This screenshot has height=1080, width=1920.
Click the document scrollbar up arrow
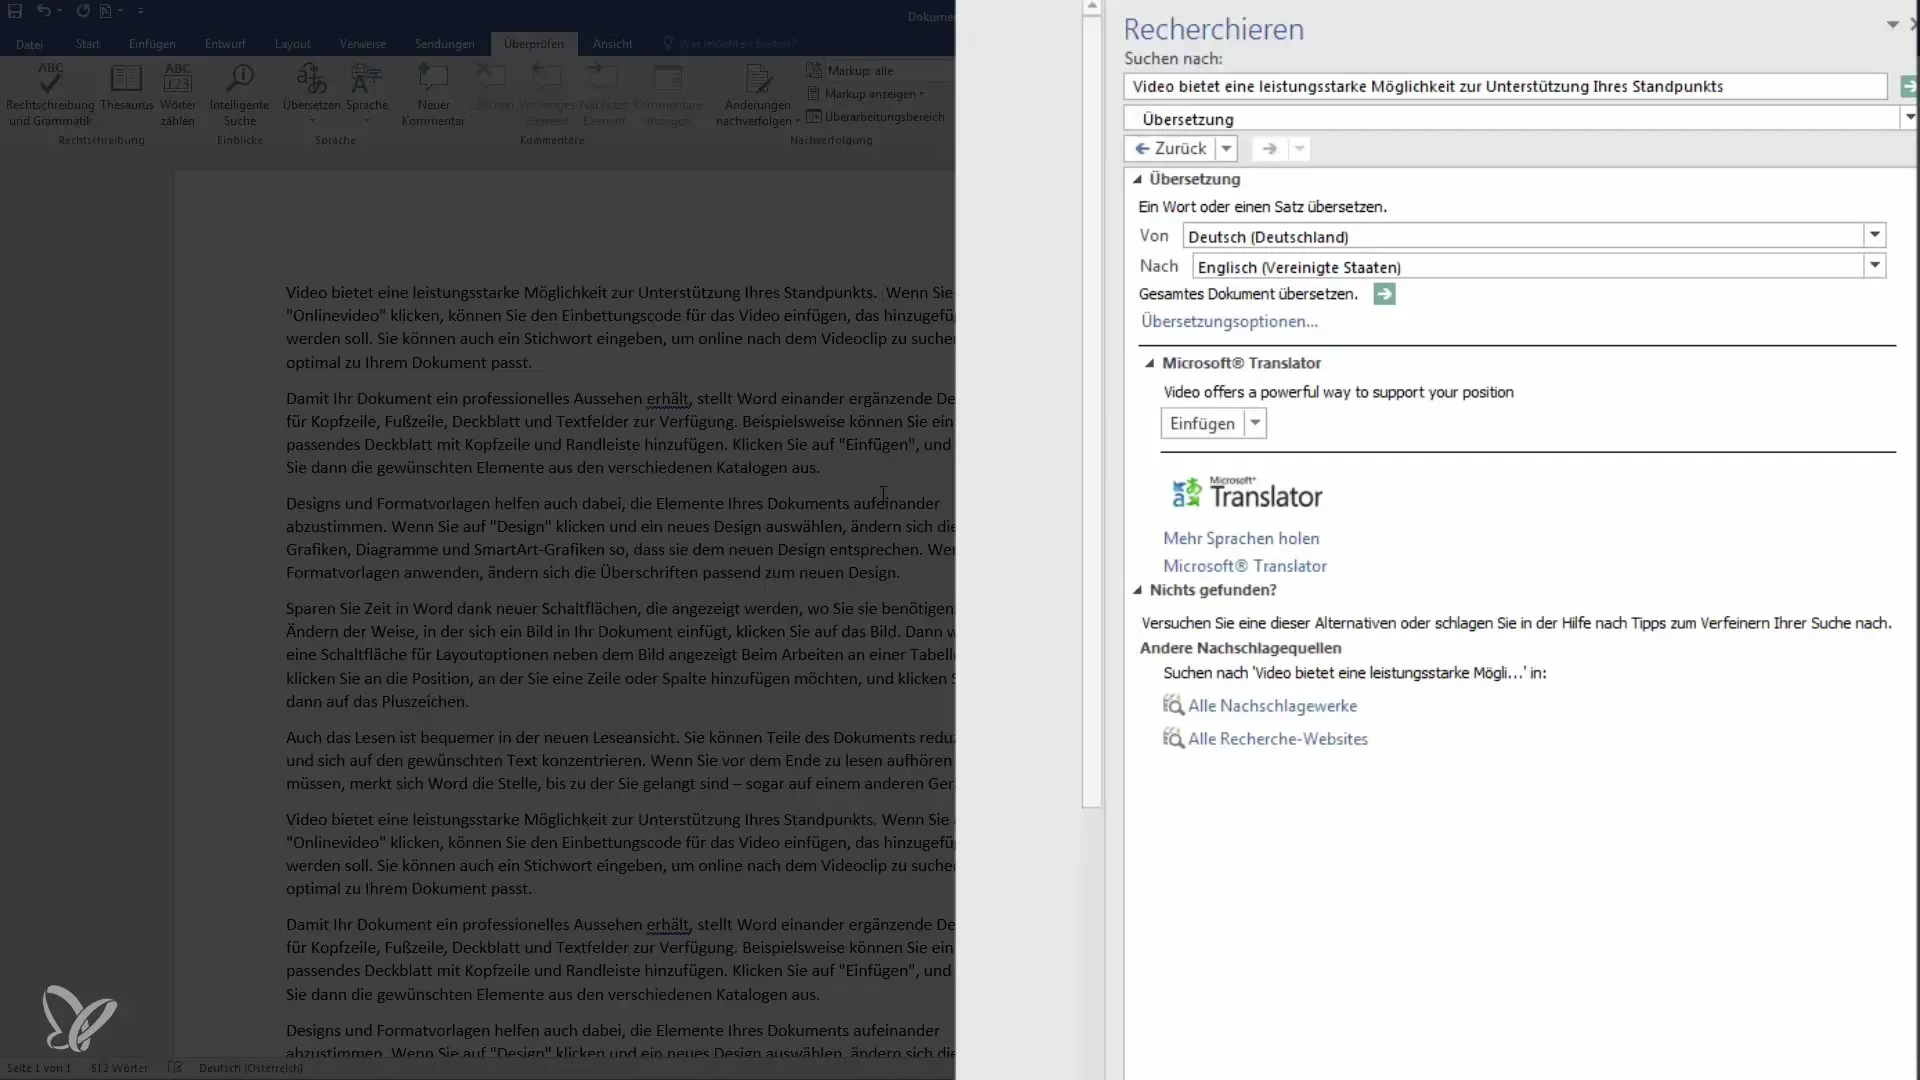click(x=1092, y=7)
